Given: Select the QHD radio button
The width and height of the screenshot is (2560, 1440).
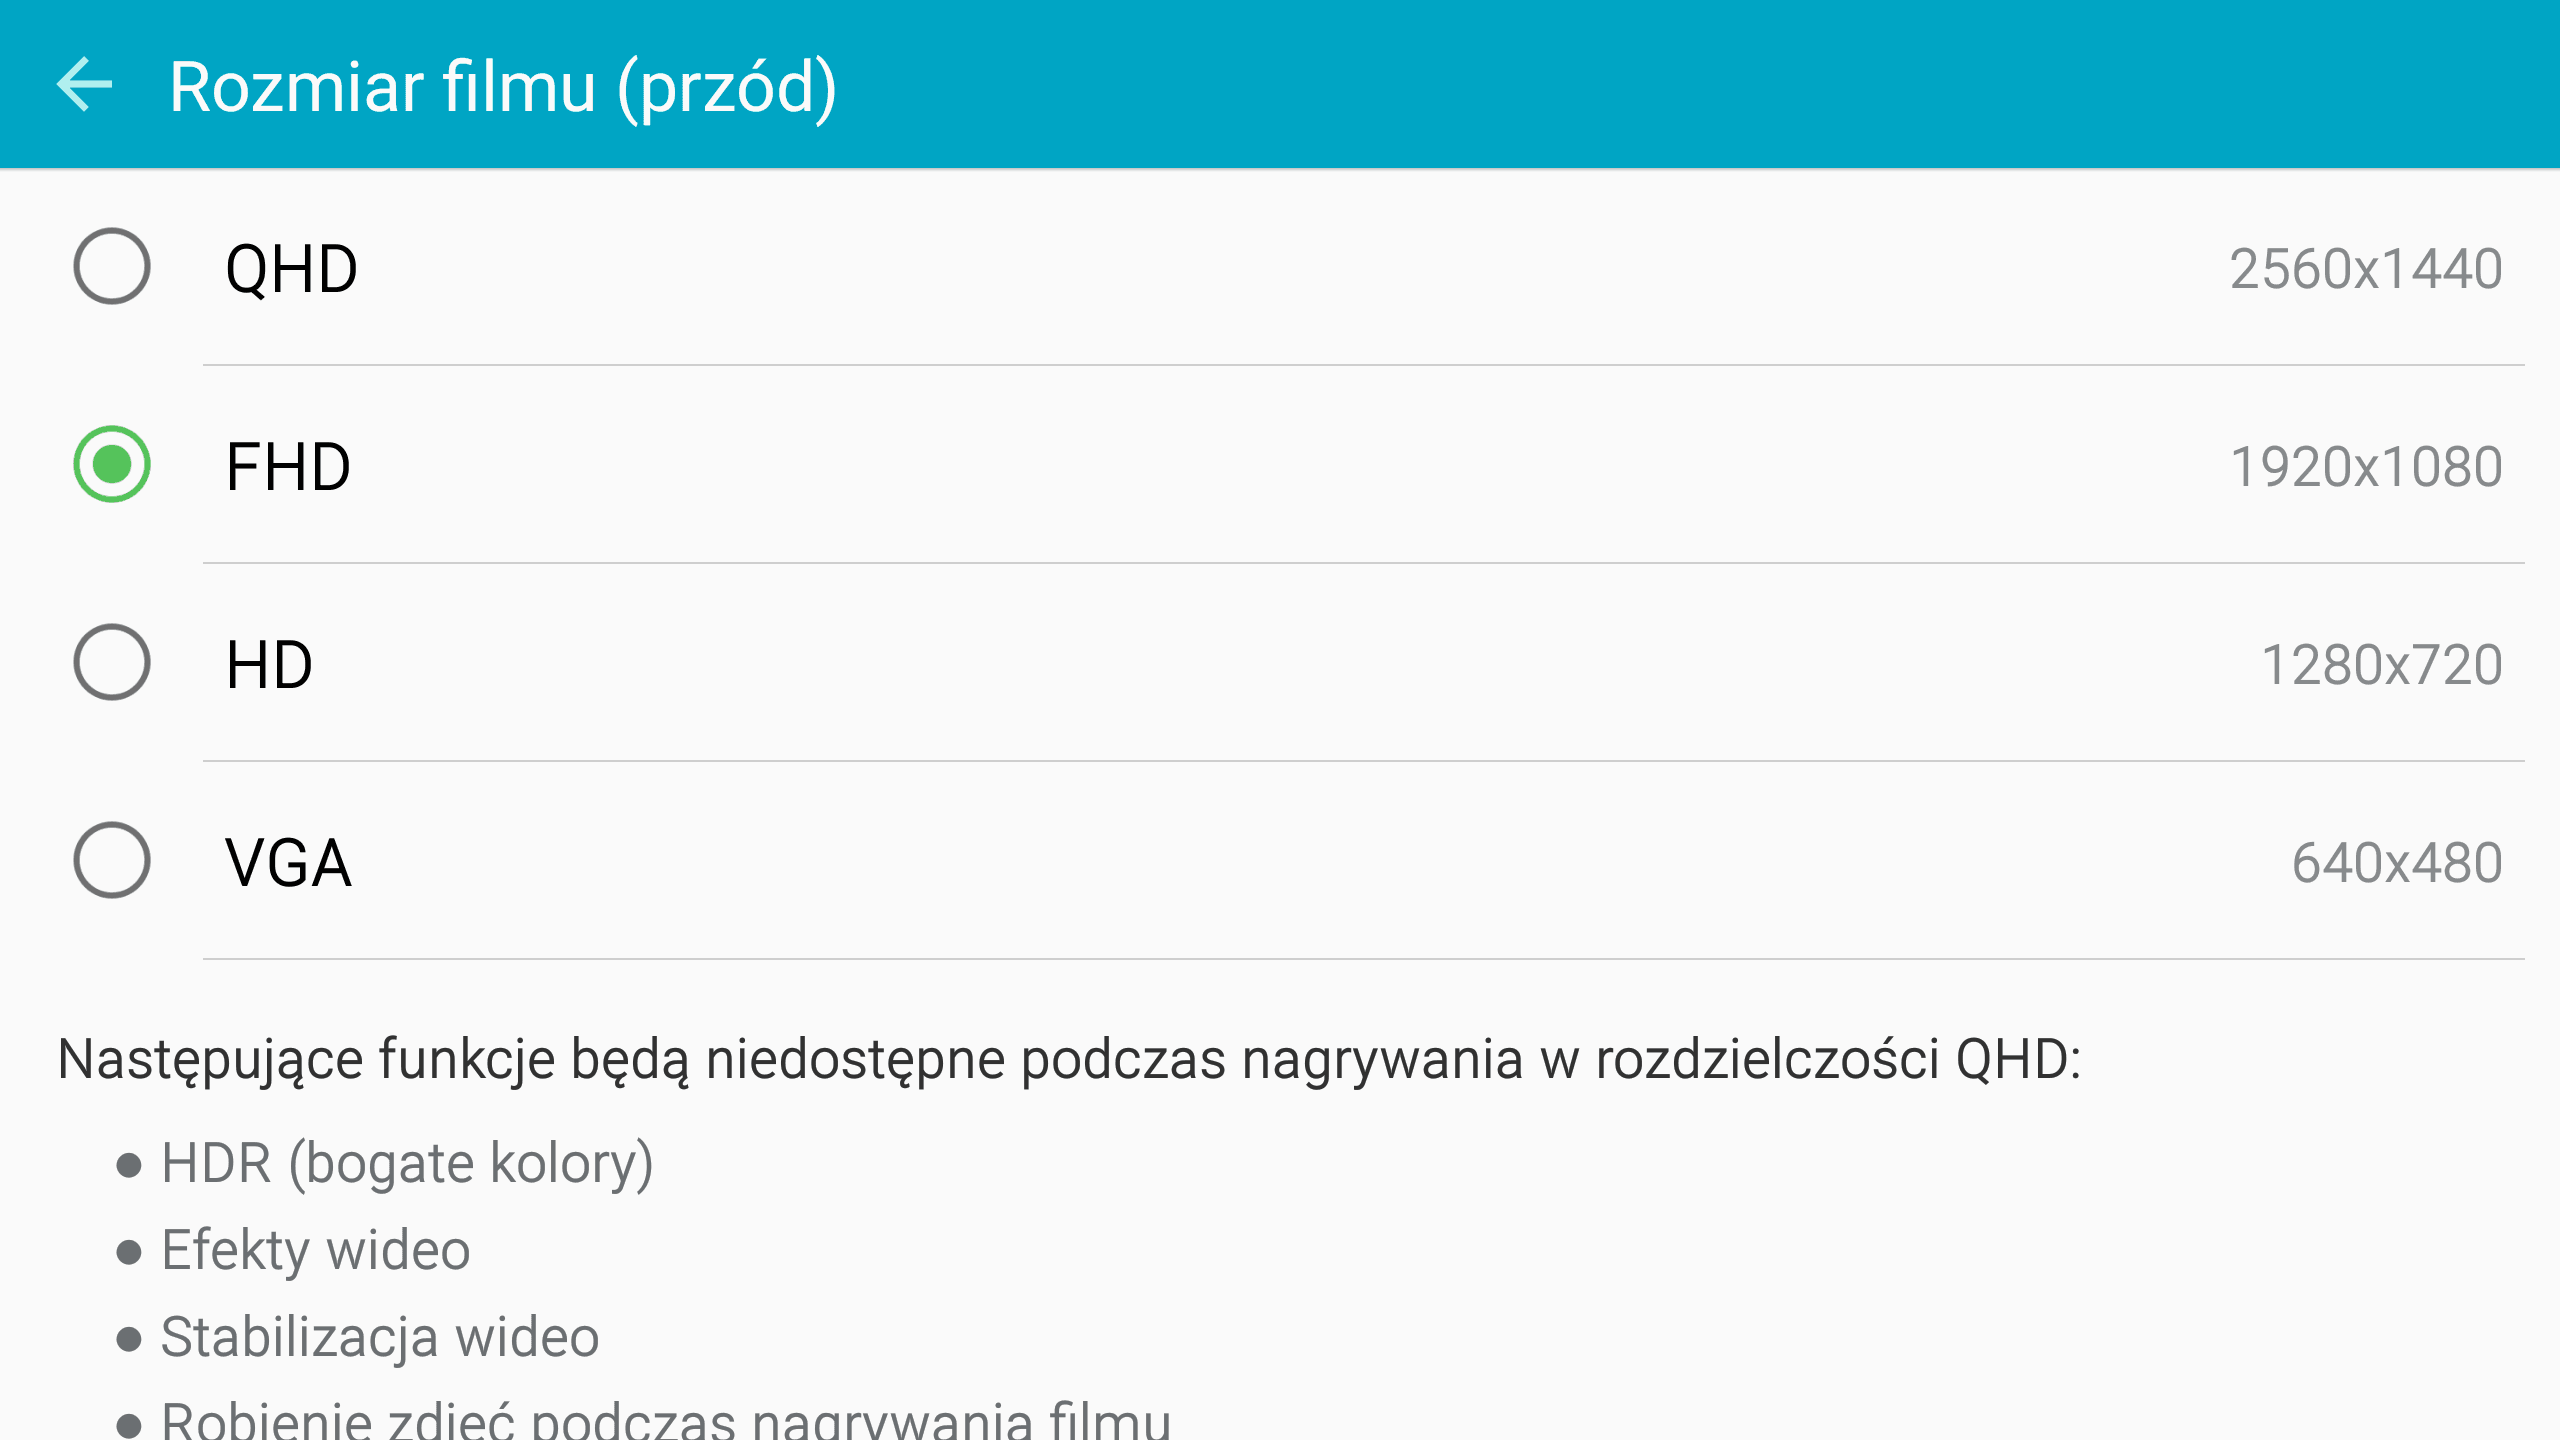Looking at the screenshot, I should pos(112,266).
